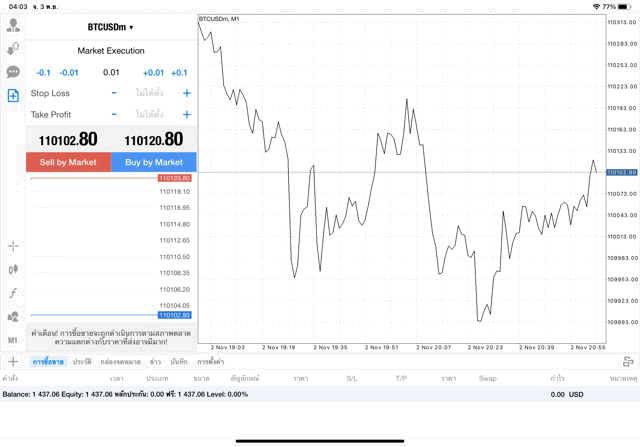
Task: Switch to the ข่าว (News) tab
Action: pyautogui.click(x=155, y=361)
